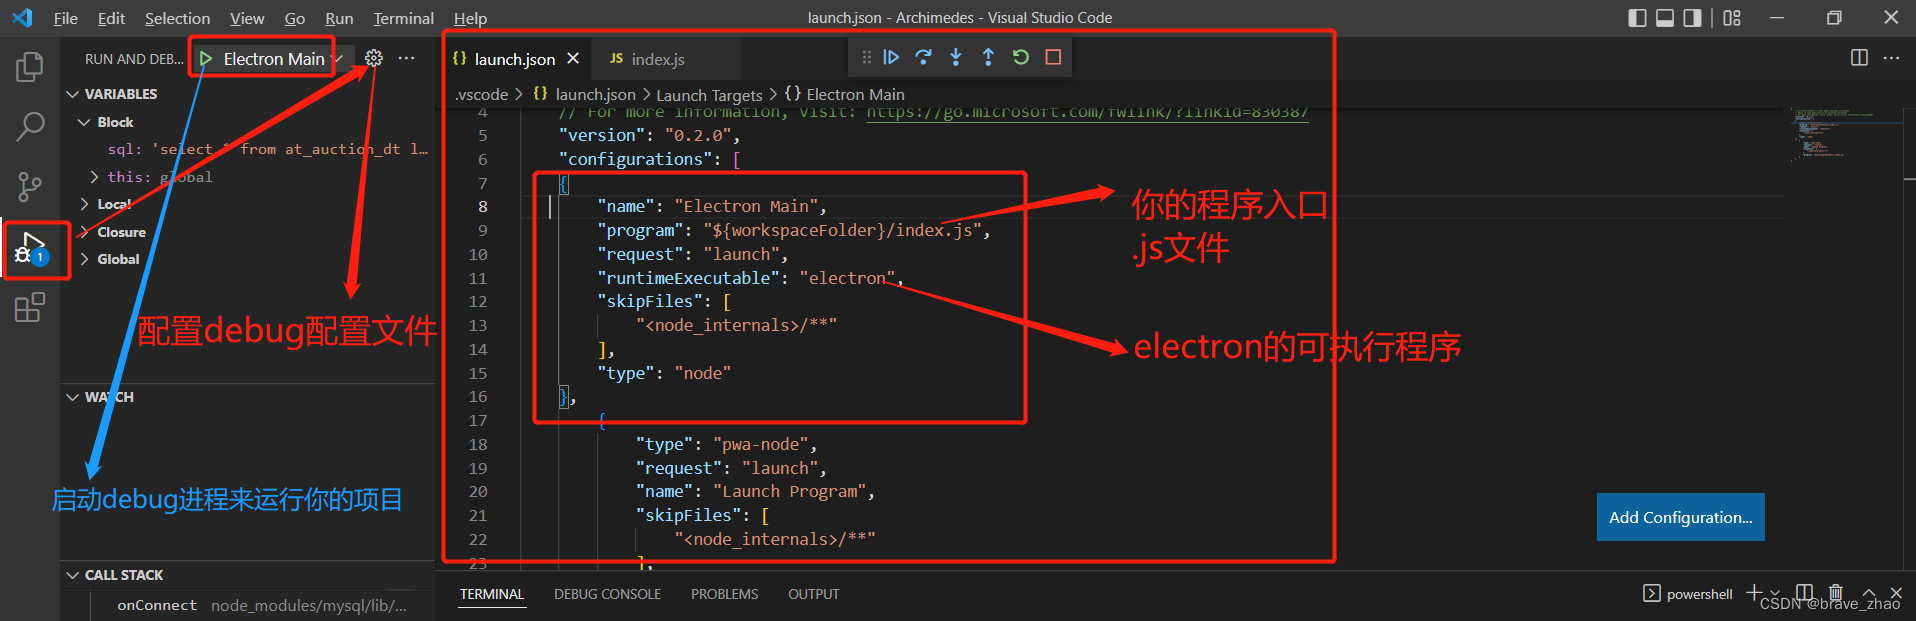
Task: Open the Explorer view in activity bar
Action: [30, 67]
